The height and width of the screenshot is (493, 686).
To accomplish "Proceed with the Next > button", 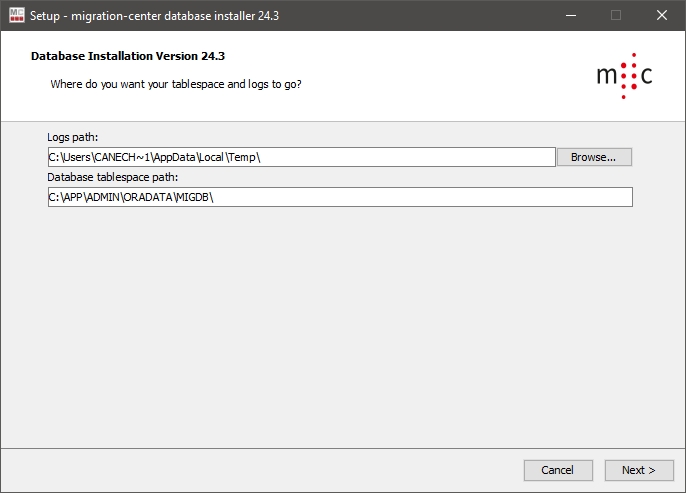I will point(639,470).
